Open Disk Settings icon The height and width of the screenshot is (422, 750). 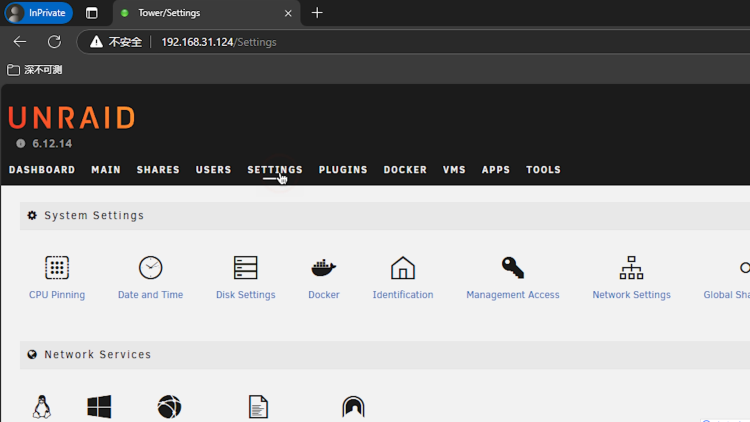(245, 267)
